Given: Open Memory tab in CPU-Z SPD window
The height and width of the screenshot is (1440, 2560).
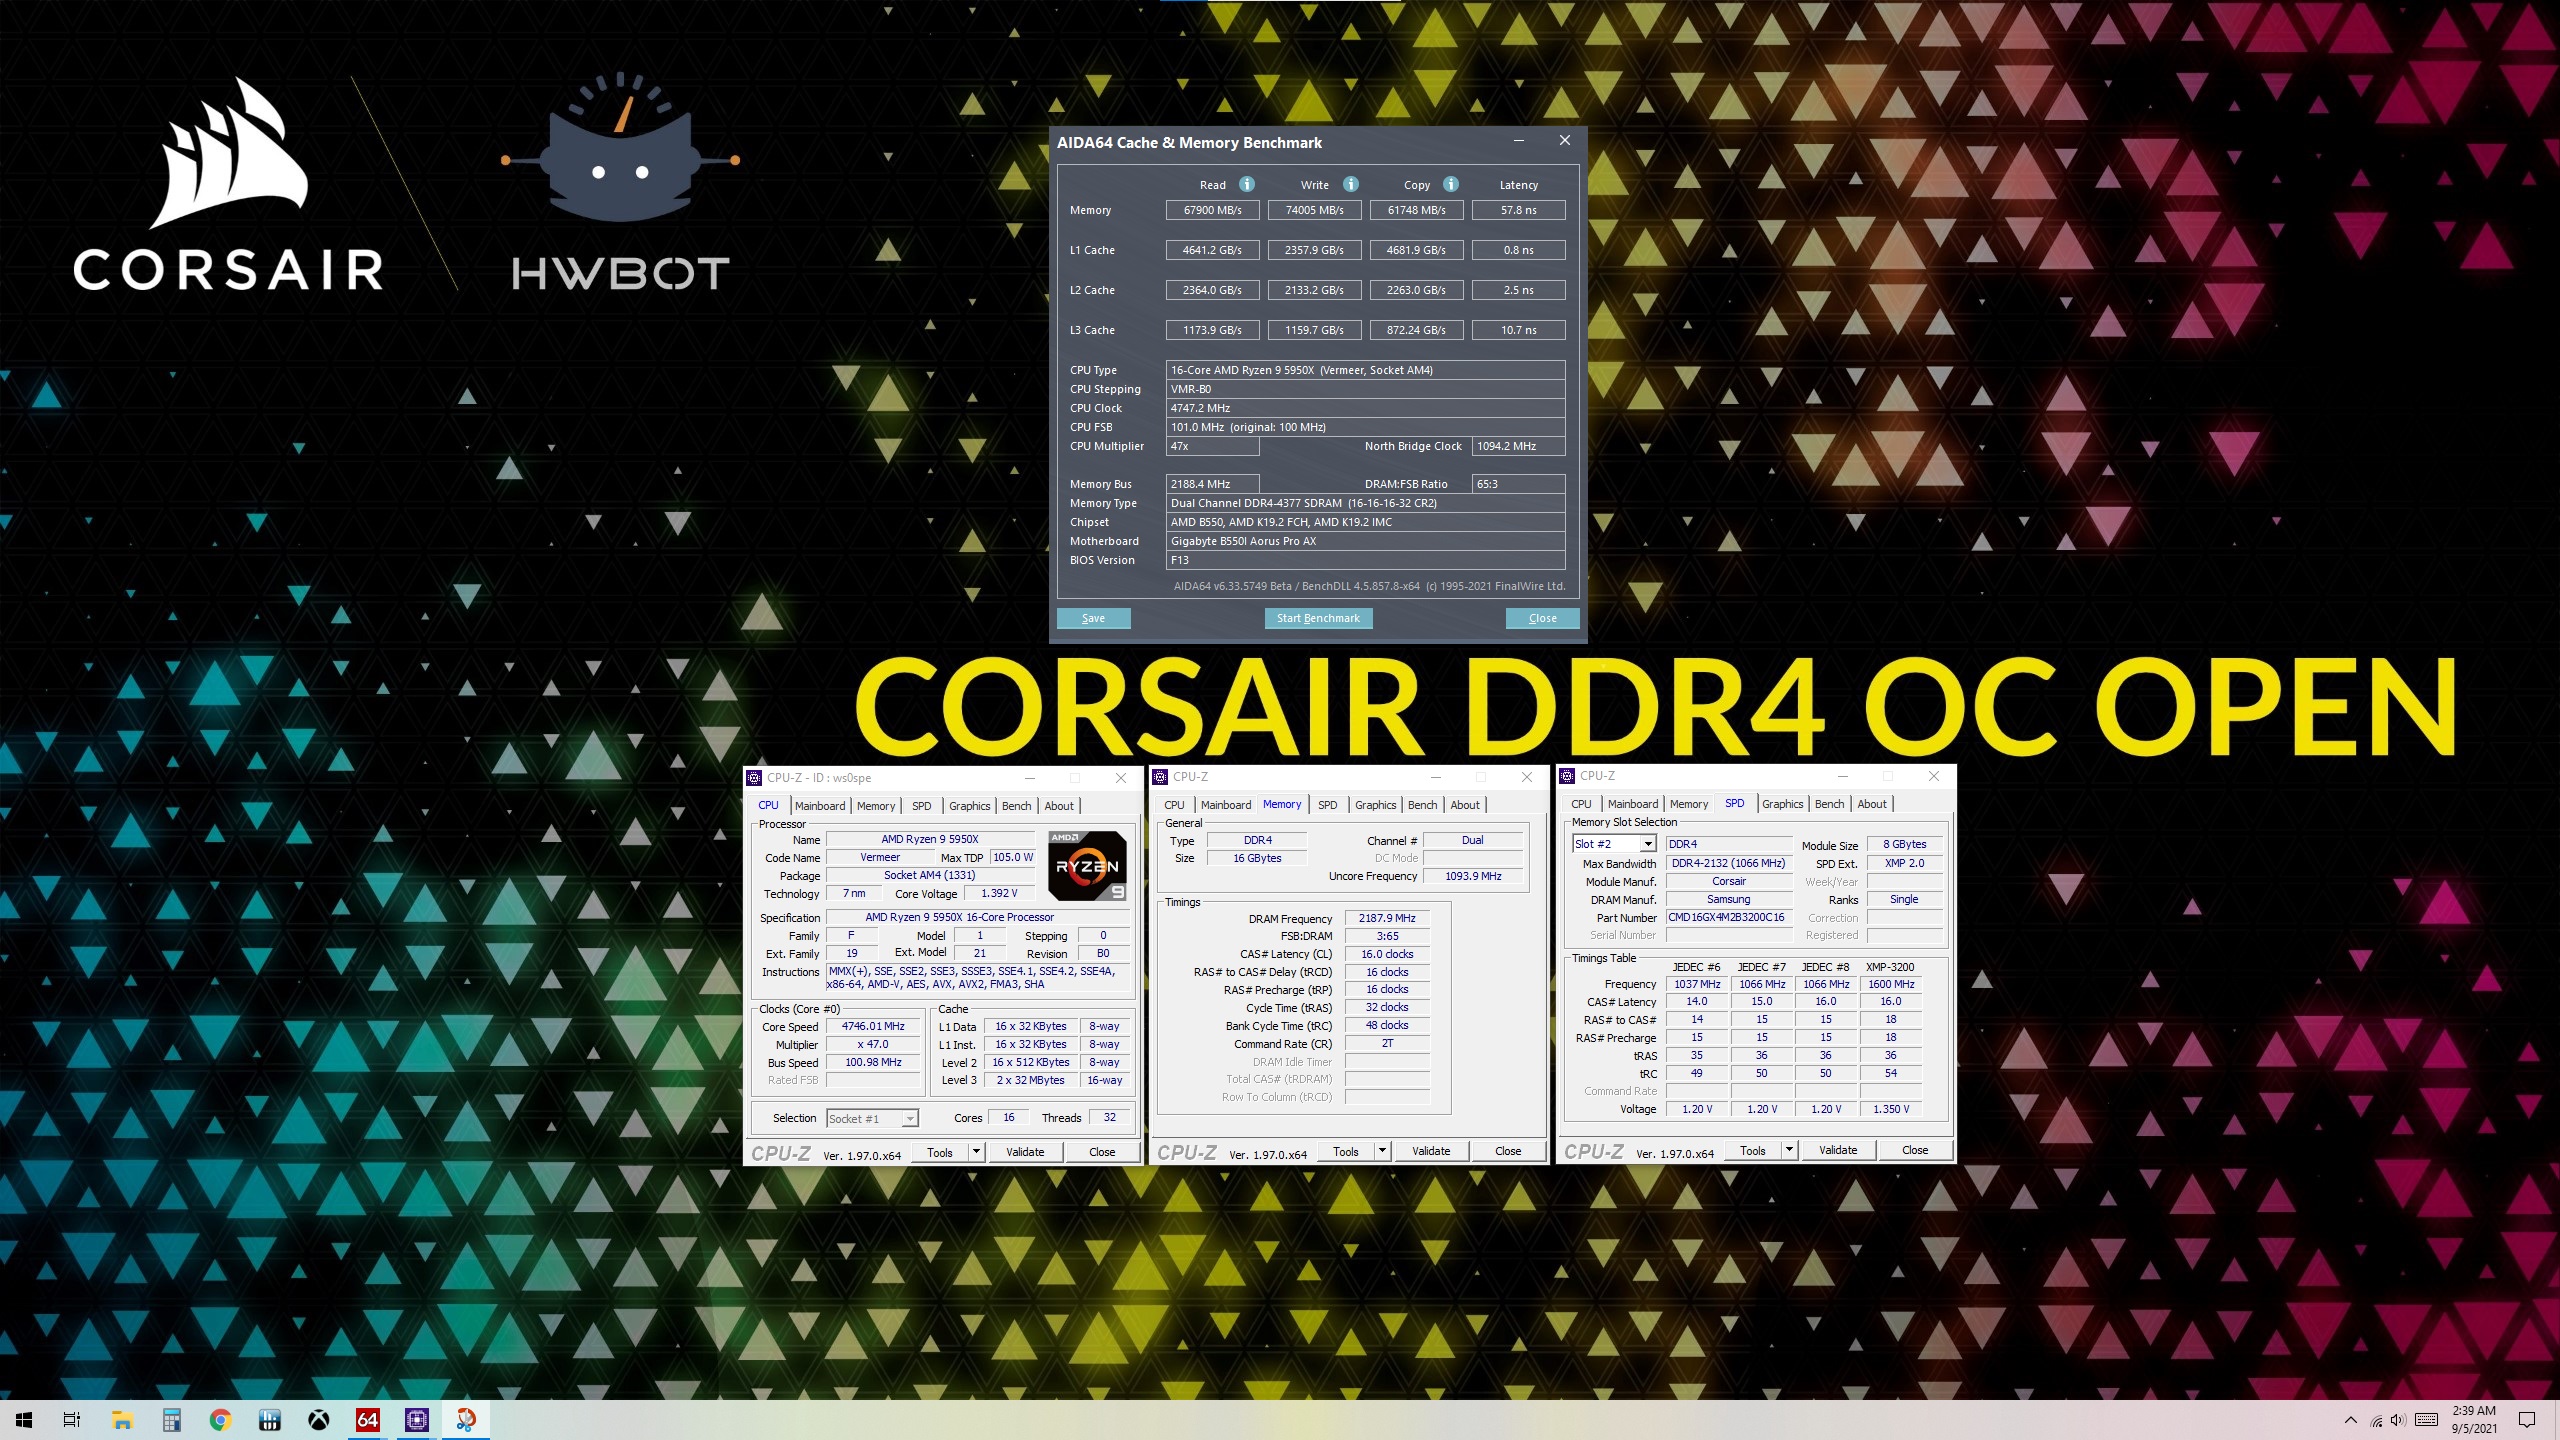Looking at the screenshot, I should 1689,804.
